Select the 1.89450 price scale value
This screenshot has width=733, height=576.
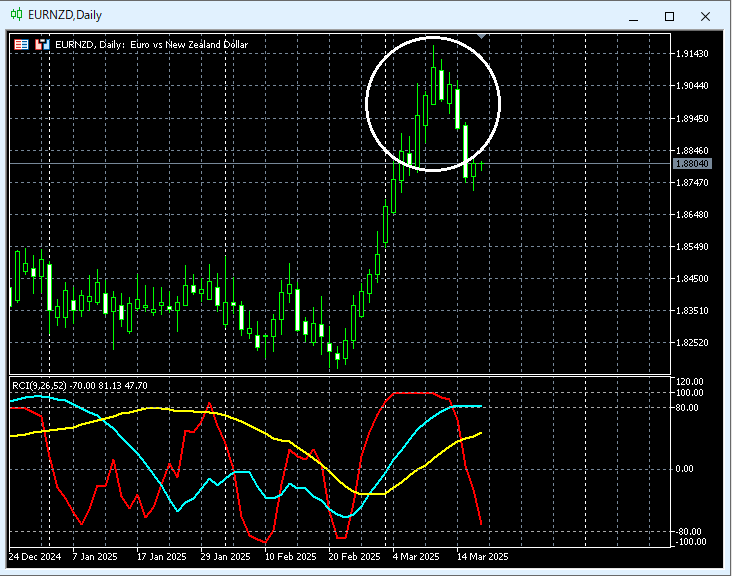tap(692, 118)
